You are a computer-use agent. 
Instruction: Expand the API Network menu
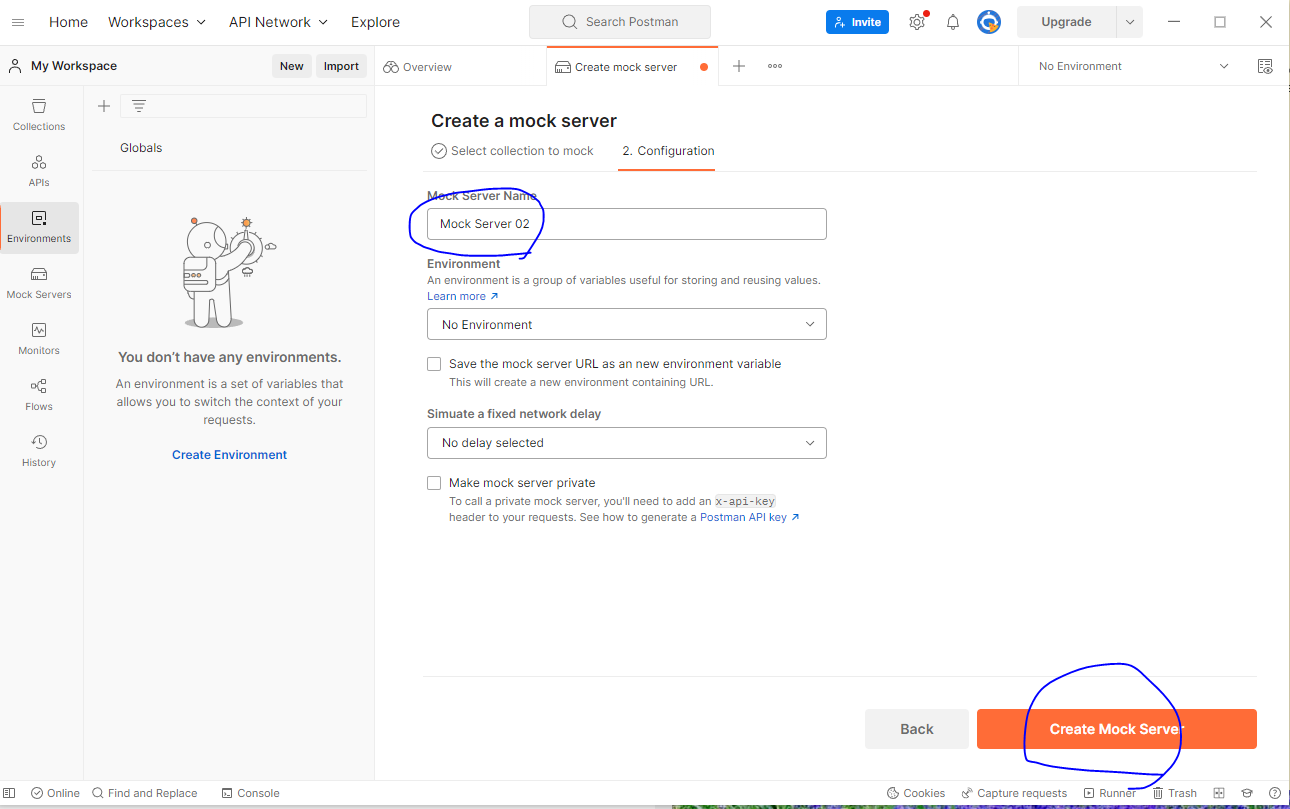point(278,22)
